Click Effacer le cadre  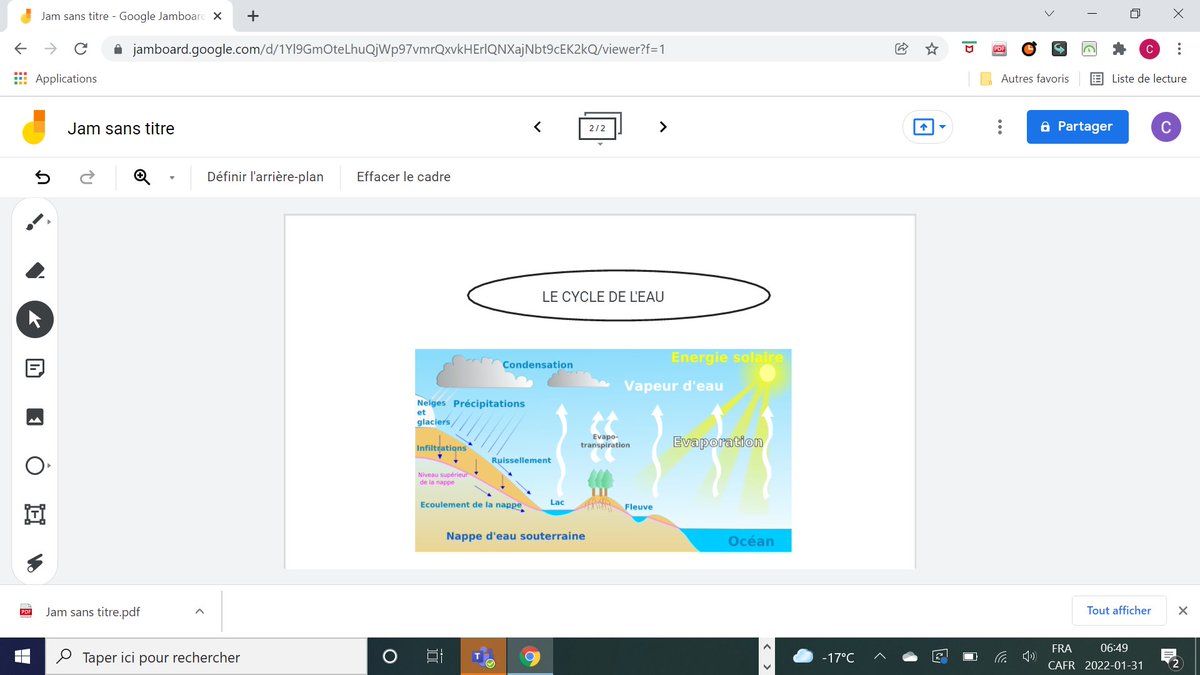(404, 177)
